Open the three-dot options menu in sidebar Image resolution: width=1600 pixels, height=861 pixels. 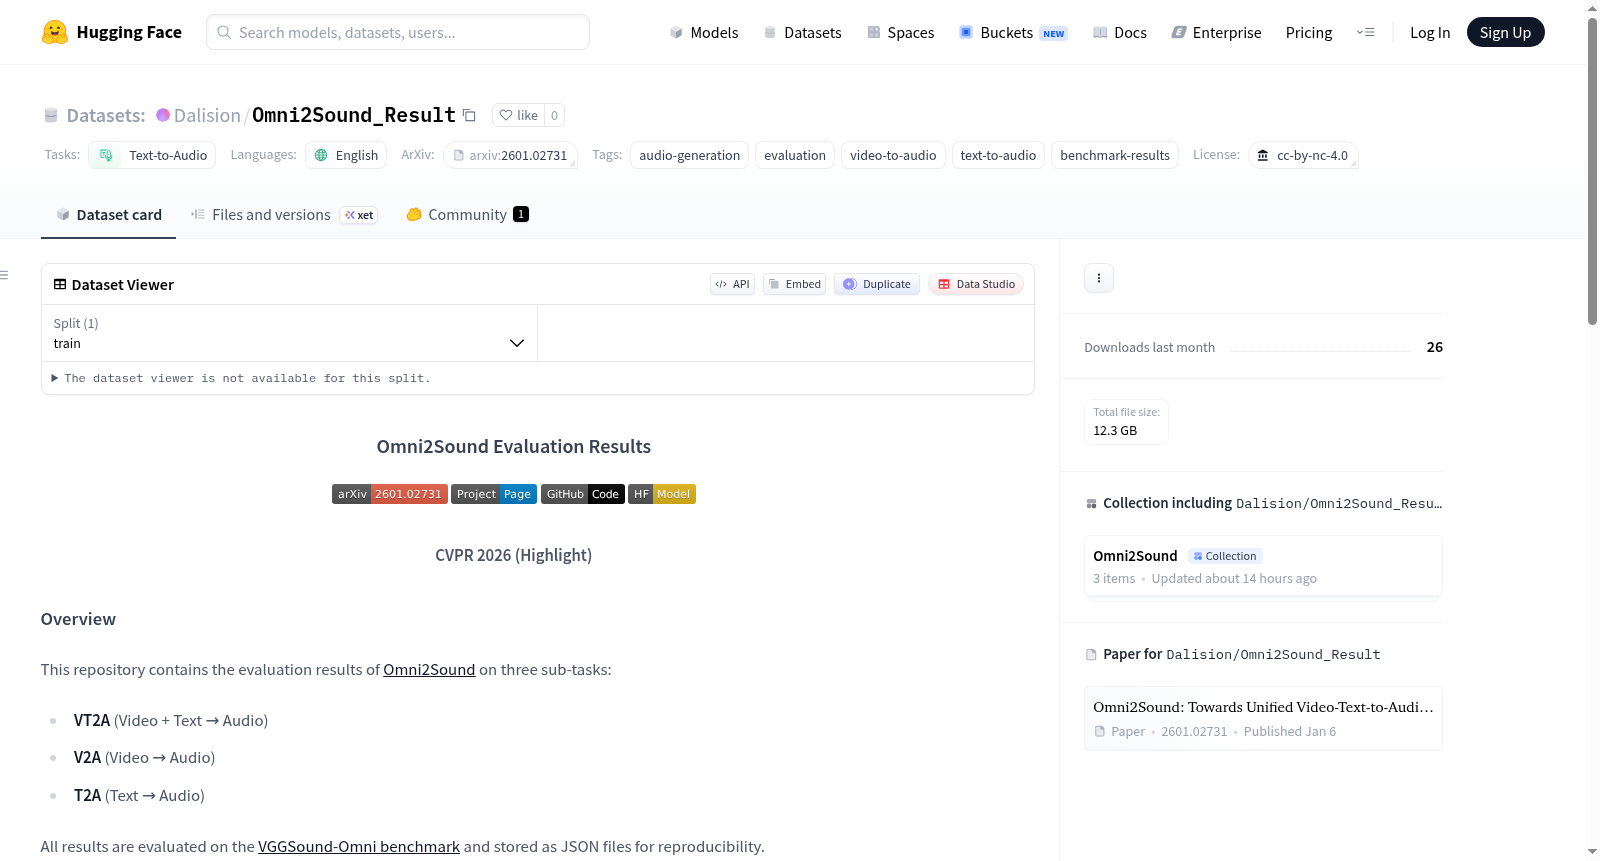(1099, 278)
